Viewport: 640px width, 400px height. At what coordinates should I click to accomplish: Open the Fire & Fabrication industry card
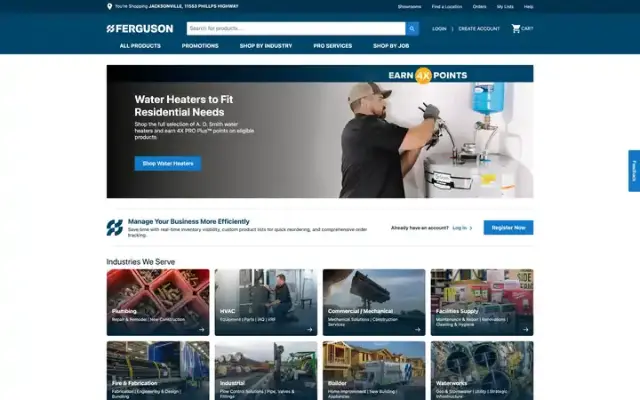coord(158,371)
